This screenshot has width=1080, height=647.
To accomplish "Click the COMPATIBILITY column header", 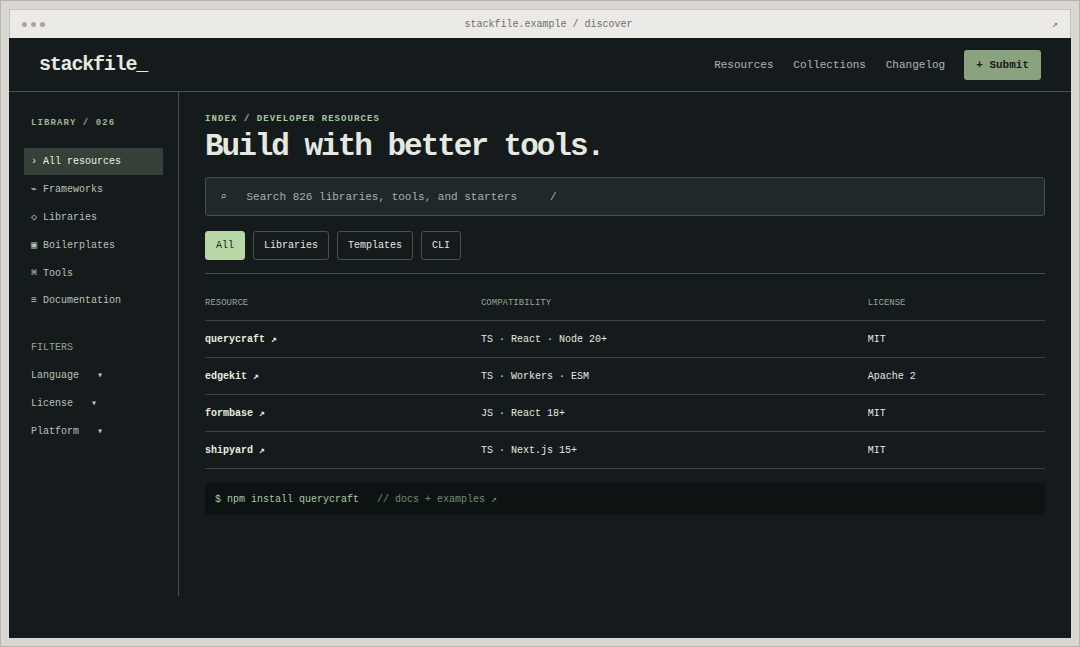I will (x=516, y=302).
